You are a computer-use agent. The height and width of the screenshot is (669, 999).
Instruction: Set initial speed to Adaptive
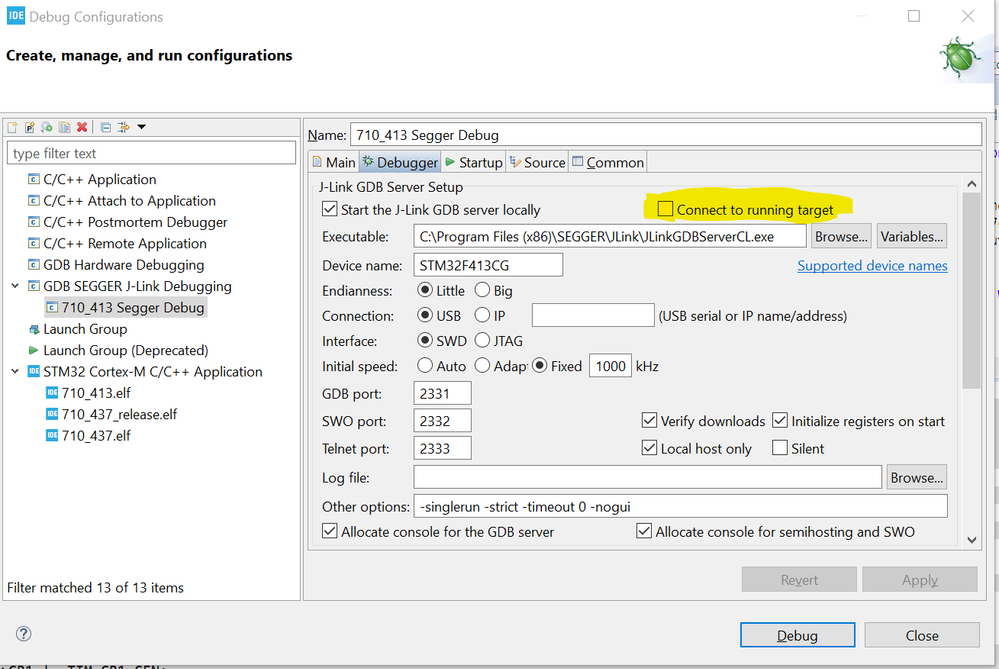click(x=482, y=366)
